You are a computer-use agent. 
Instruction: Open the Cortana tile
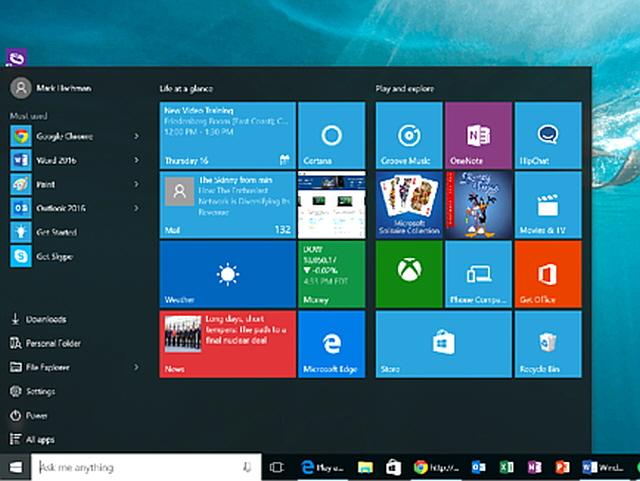point(331,135)
